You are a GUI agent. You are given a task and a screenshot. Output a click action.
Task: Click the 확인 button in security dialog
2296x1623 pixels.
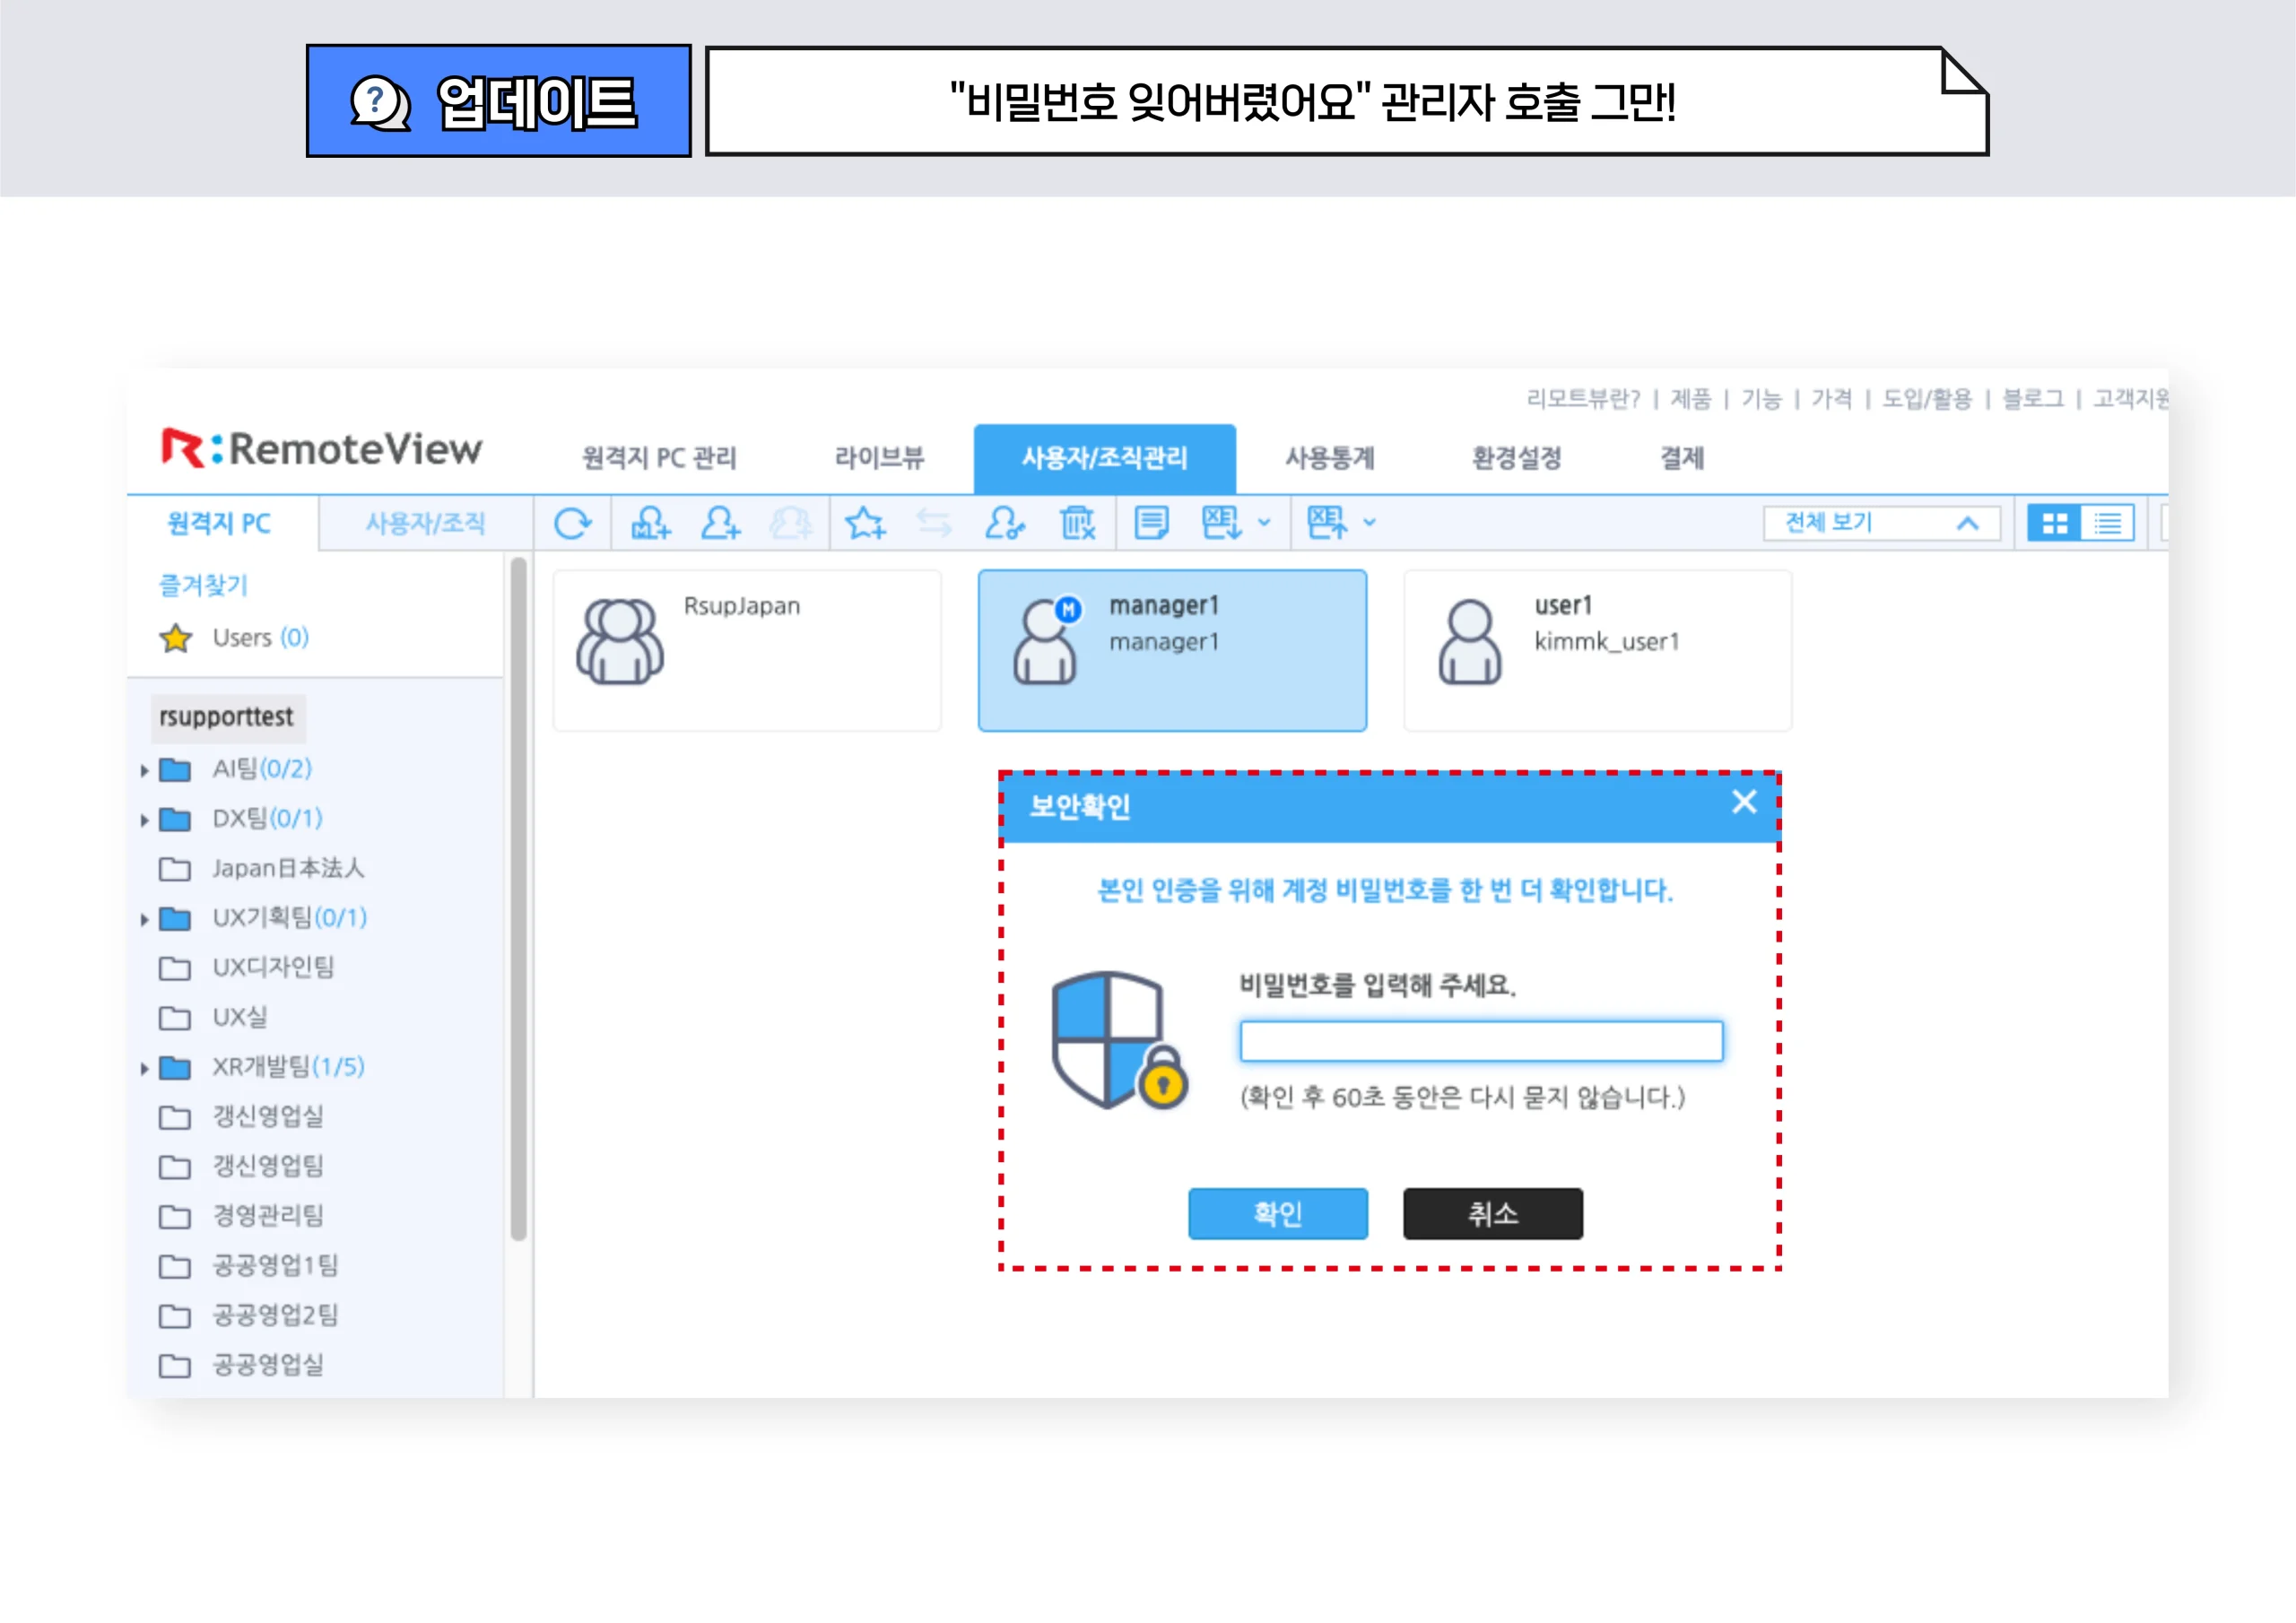(x=1278, y=1214)
